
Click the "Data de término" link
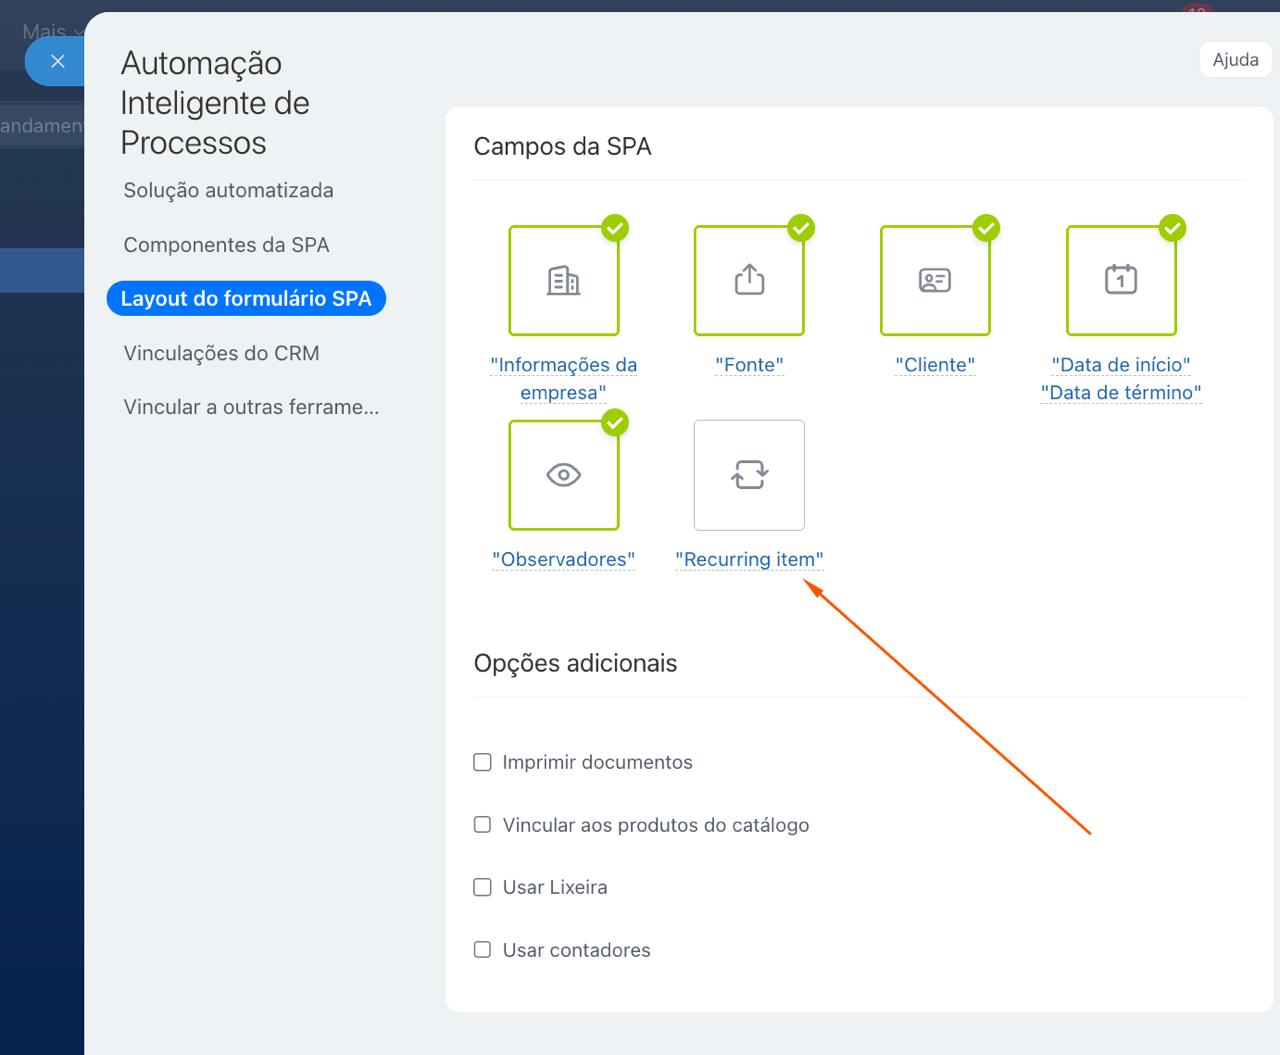(1121, 393)
